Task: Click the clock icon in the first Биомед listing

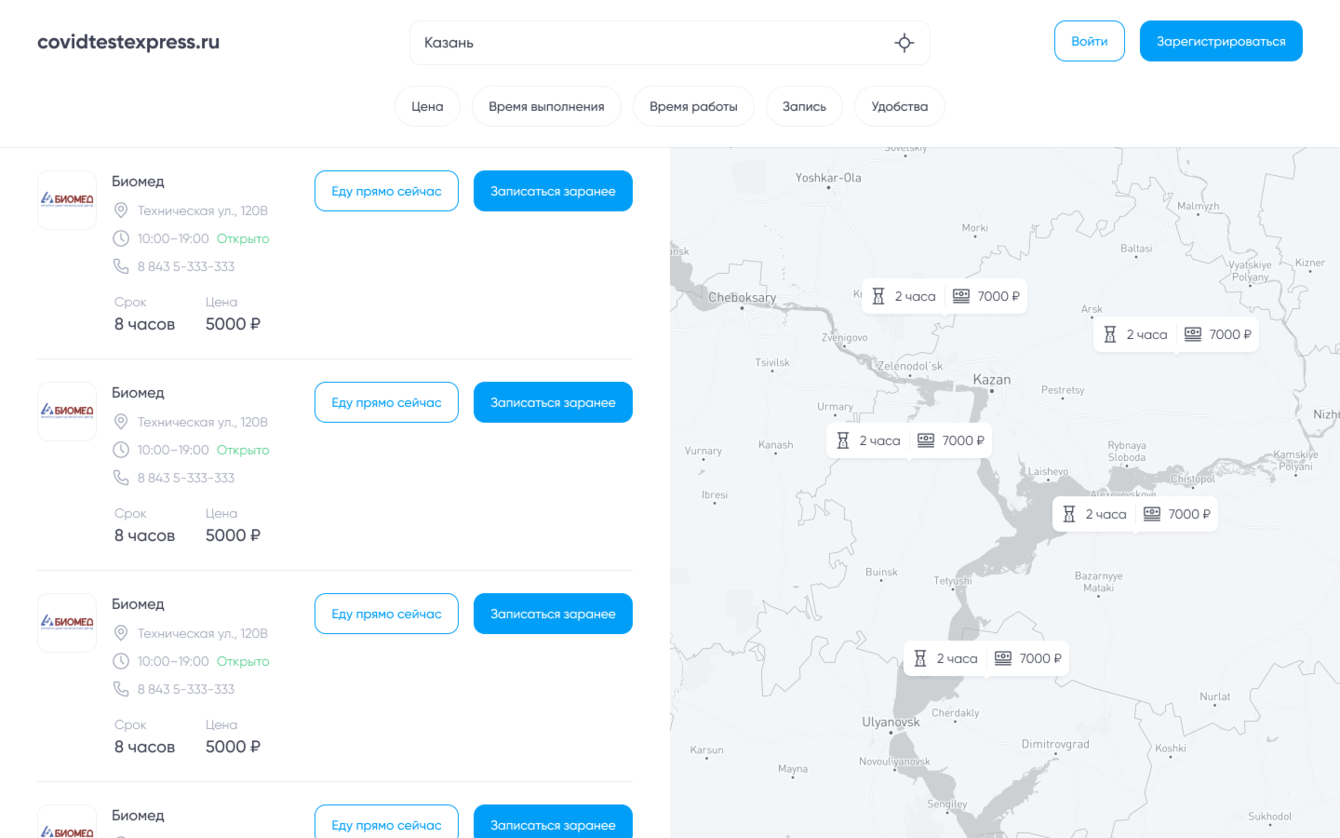Action: pyautogui.click(x=121, y=238)
